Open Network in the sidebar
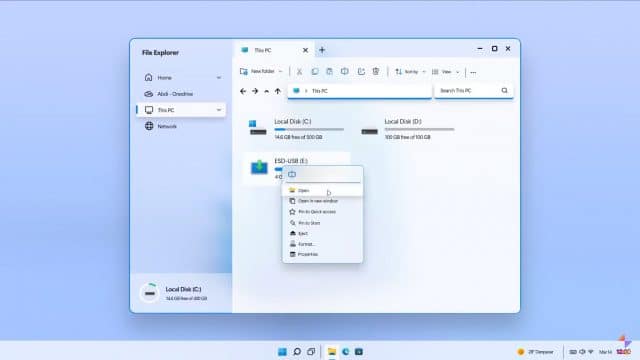Screen dimensions: 640x360 tap(181, 126)
